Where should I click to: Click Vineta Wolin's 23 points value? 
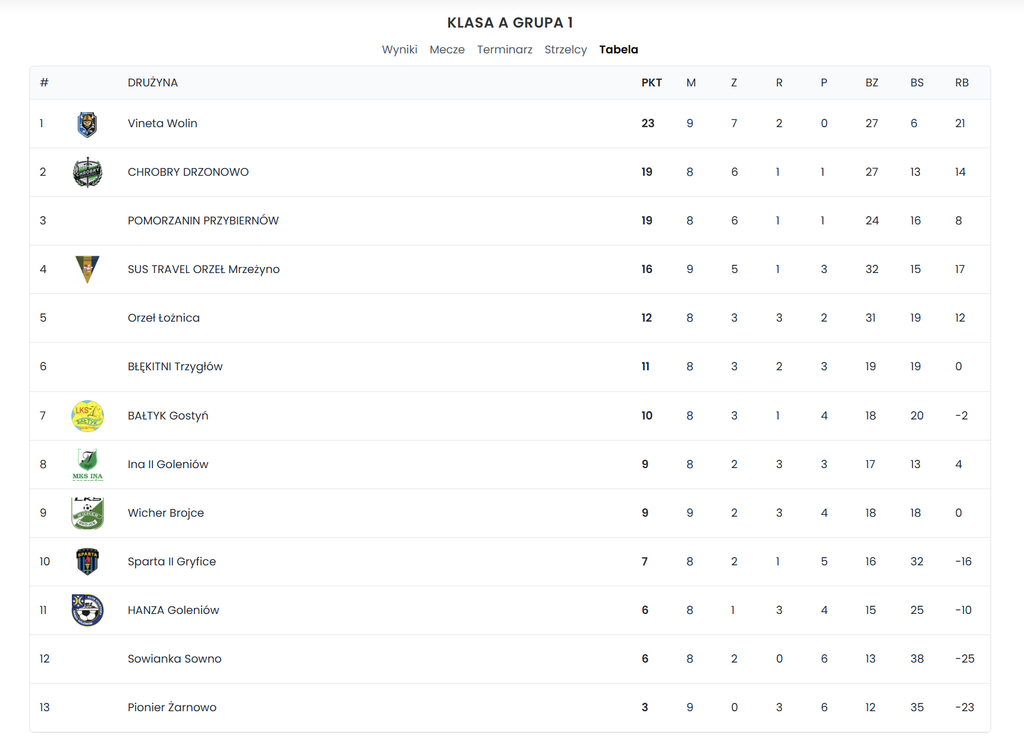pyautogui.click(x=647, y=123)
